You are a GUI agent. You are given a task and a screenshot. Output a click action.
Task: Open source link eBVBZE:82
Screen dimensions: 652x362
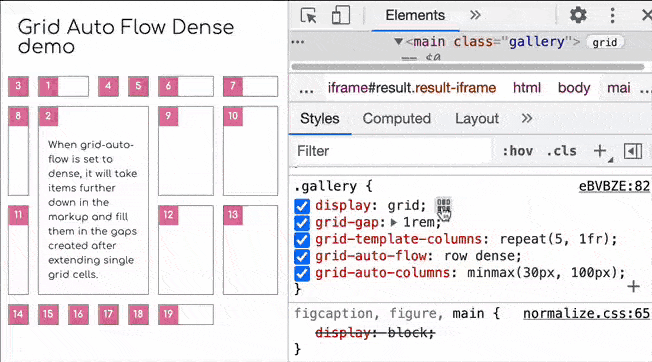click(x=614, y=187)
